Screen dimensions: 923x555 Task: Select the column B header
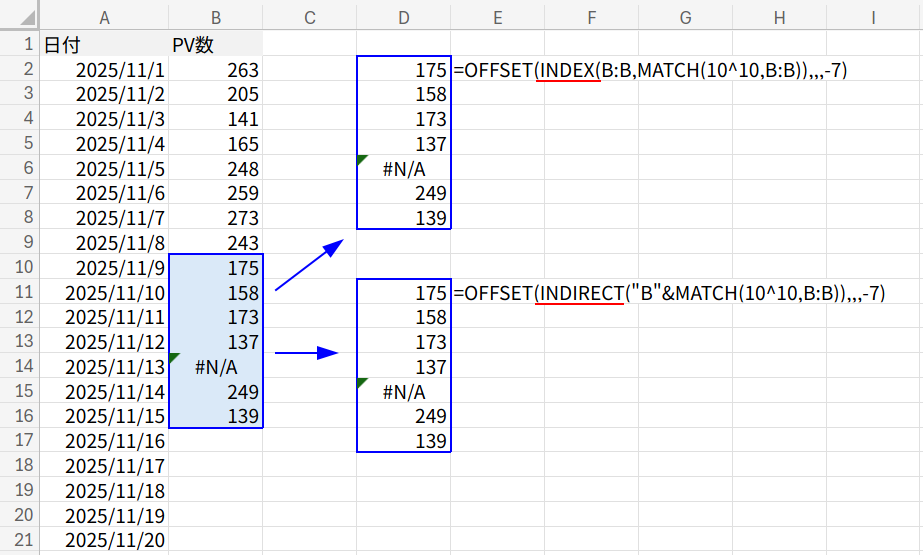tap(216, 17)
